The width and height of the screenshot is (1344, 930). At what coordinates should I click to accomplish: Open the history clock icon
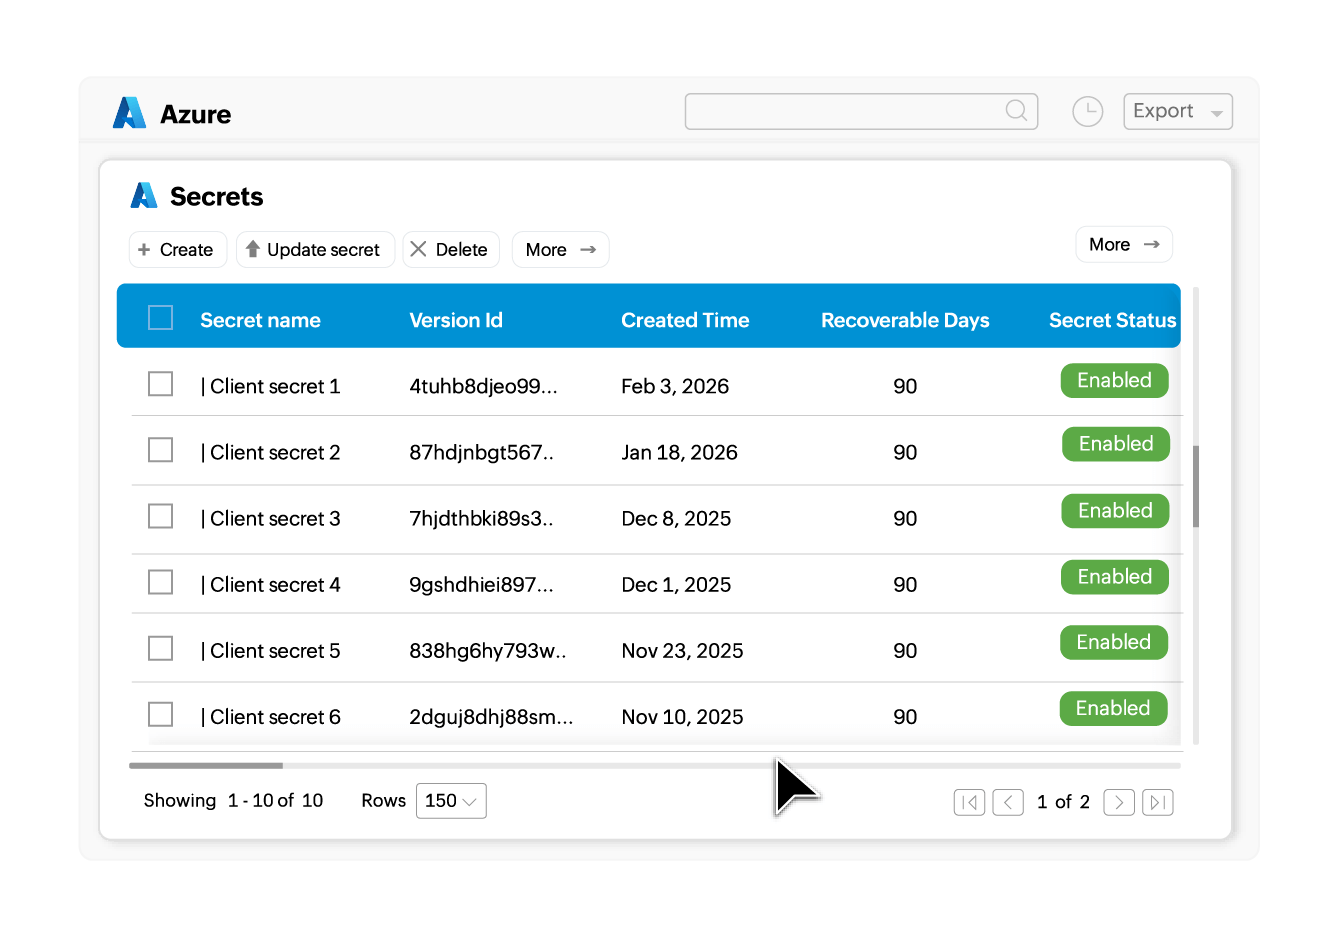coord(1087,111)
